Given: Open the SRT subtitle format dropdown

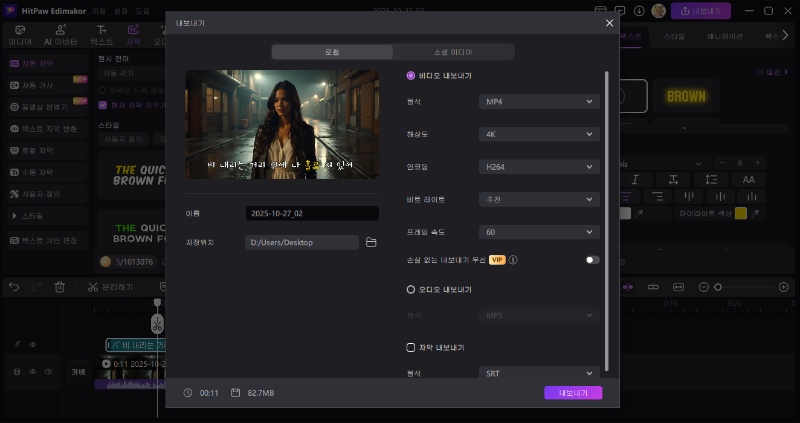Looking at the screenshot, I should tap(538, 373).
